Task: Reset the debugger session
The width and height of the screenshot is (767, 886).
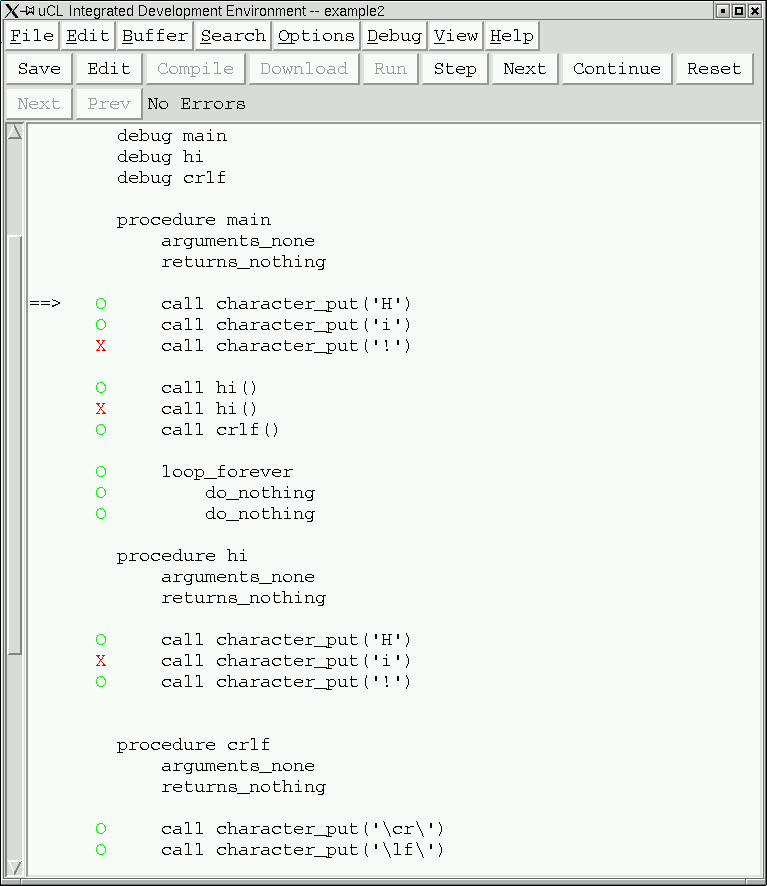Action: pos(714,69)
